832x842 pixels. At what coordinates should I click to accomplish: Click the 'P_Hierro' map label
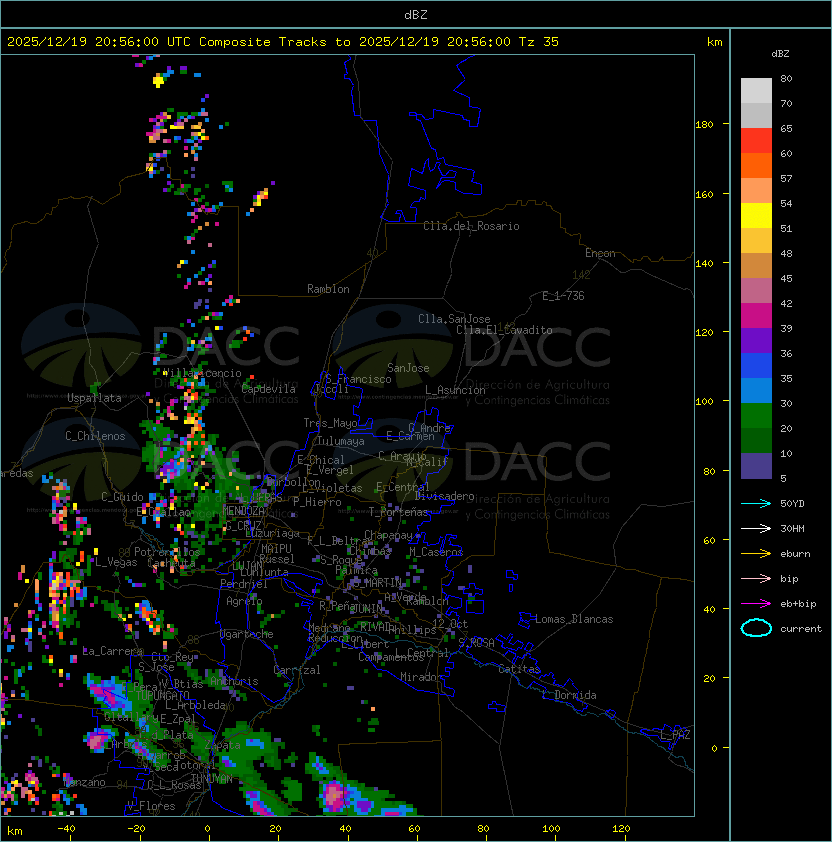click(317, 502)
